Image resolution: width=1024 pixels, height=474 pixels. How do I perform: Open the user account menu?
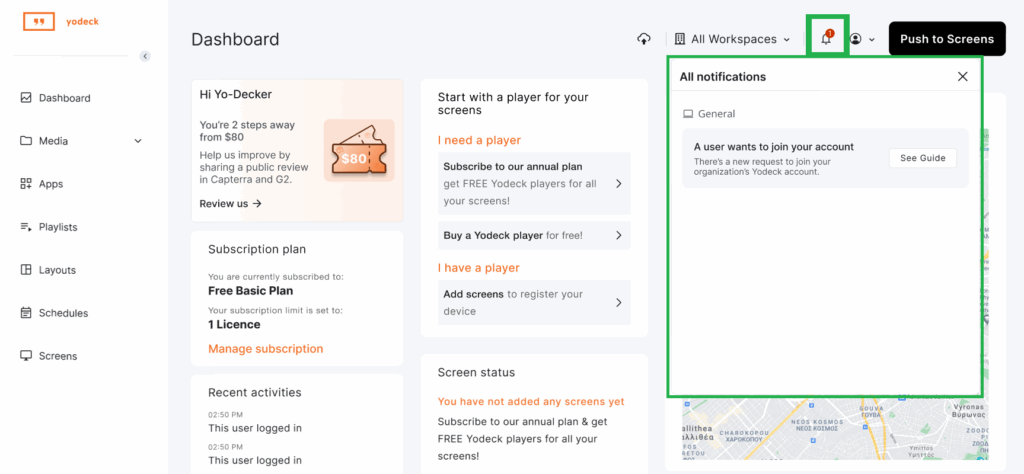point(861,39)
